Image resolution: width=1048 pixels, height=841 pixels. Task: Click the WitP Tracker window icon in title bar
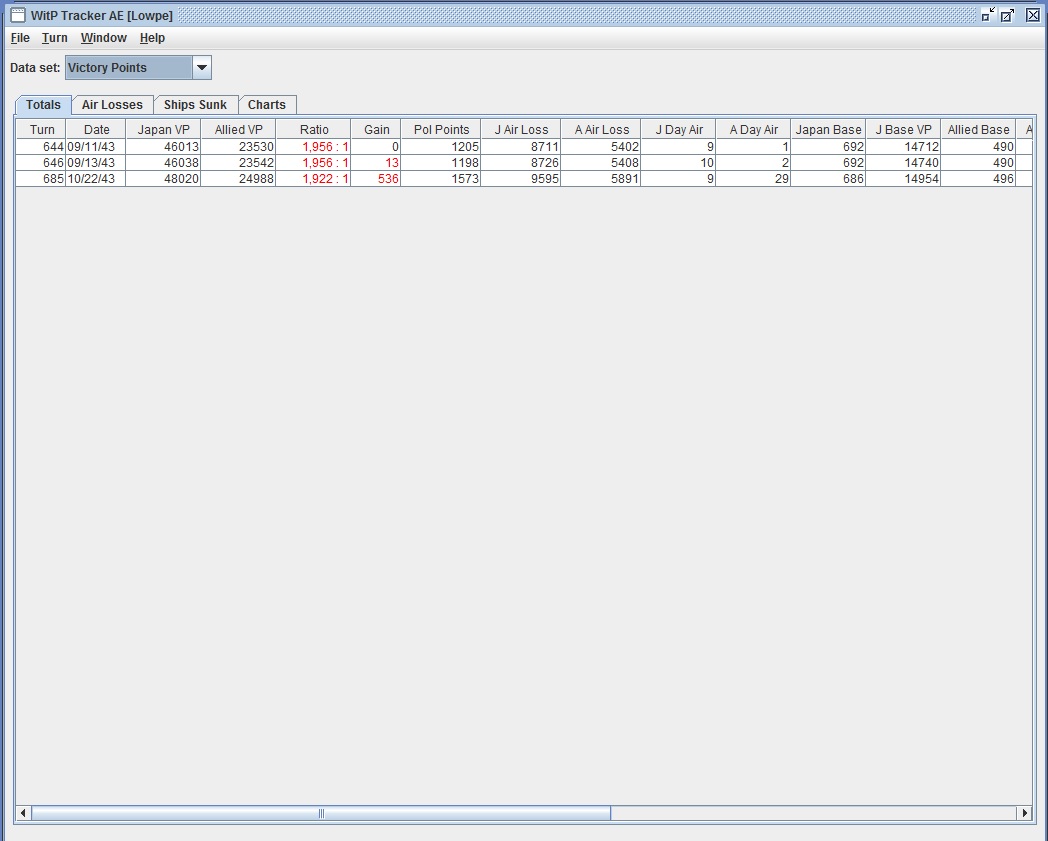tap(18, 15)
